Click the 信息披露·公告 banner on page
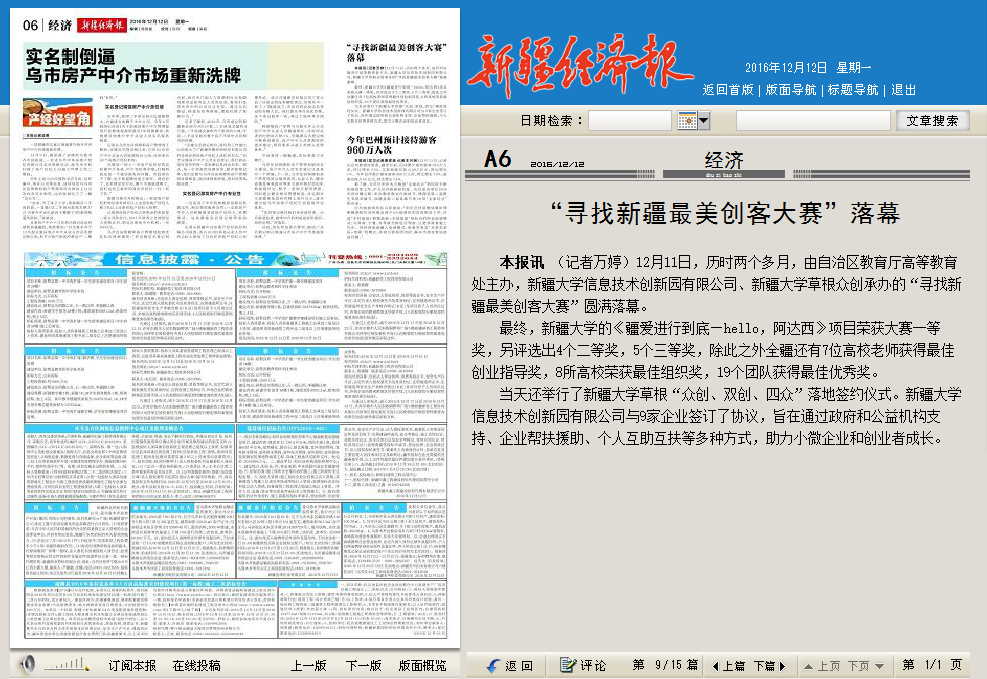The image size is (987, 679). [235, 259]
